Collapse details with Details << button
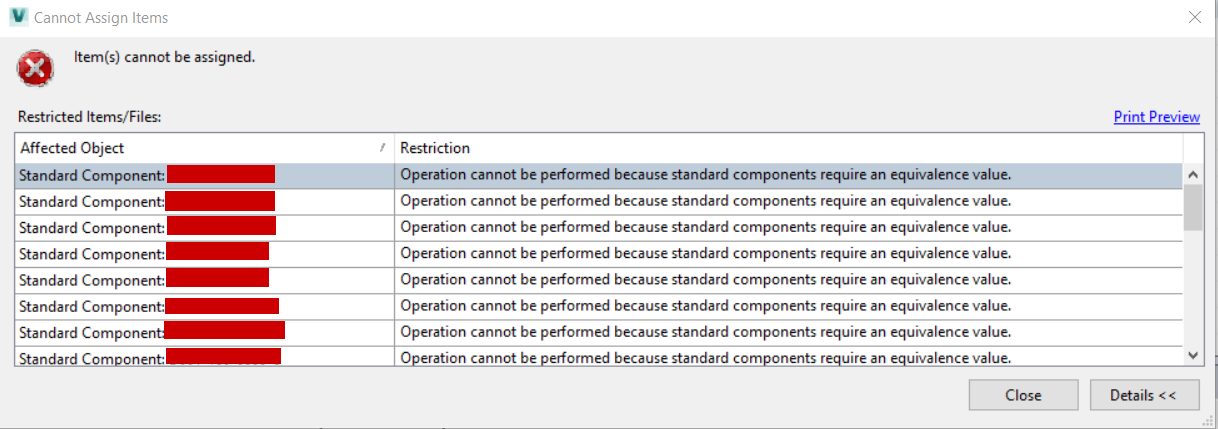 (1143, 395)
